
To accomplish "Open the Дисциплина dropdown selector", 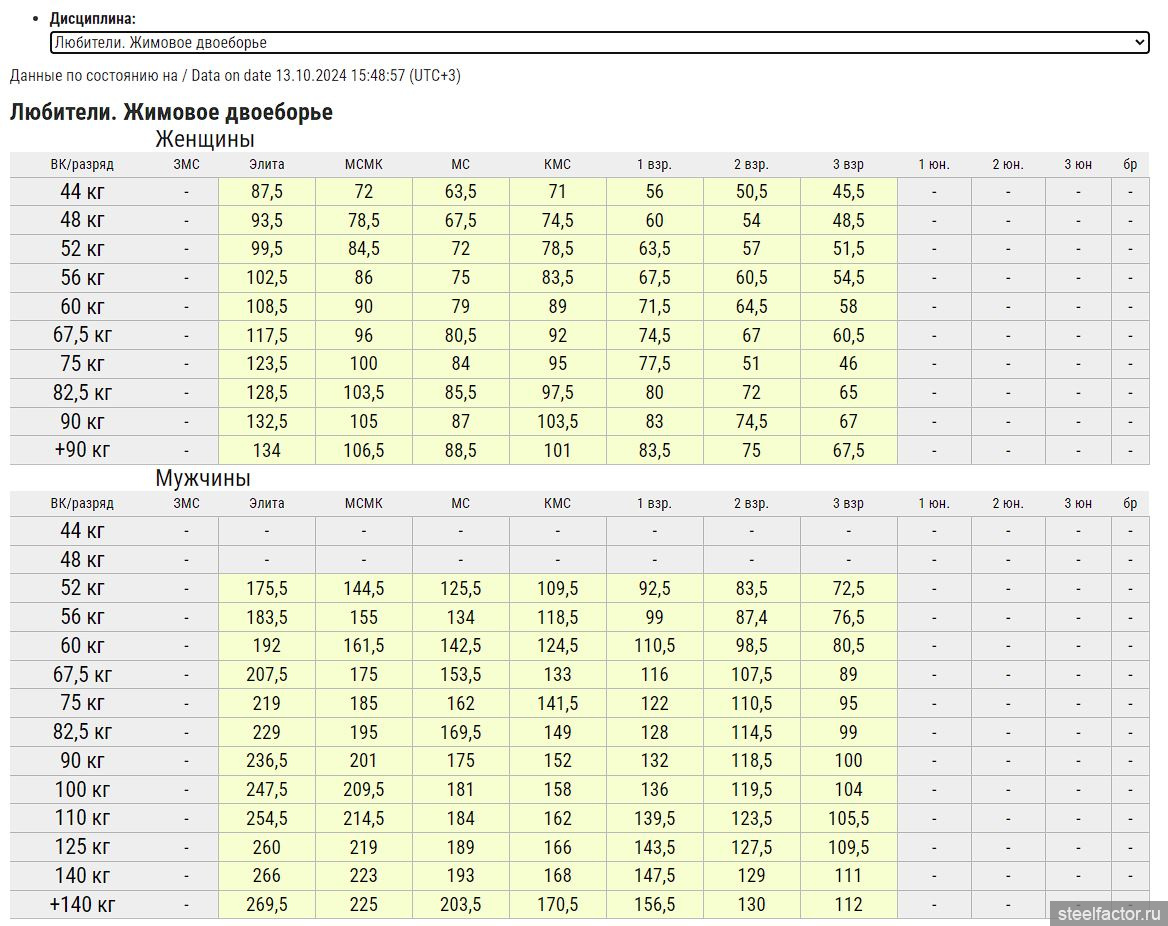I will (598, 43).
